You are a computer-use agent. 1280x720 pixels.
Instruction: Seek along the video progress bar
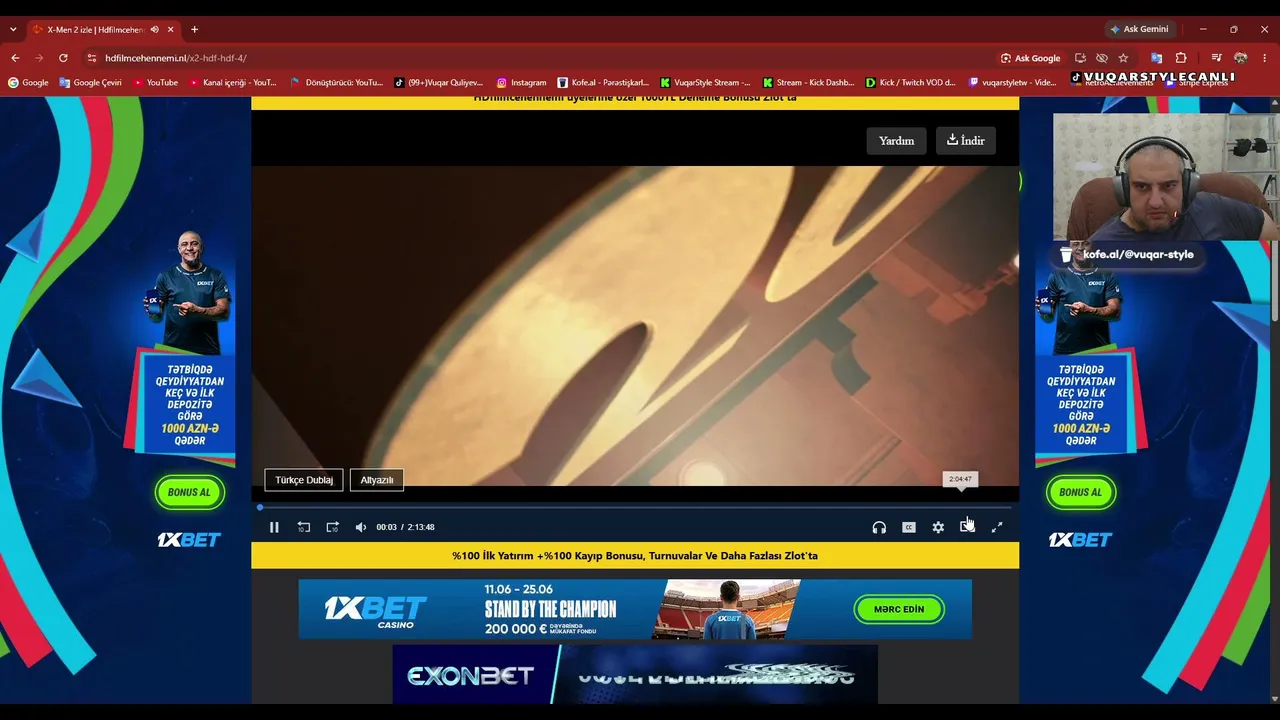click(635, 507)
